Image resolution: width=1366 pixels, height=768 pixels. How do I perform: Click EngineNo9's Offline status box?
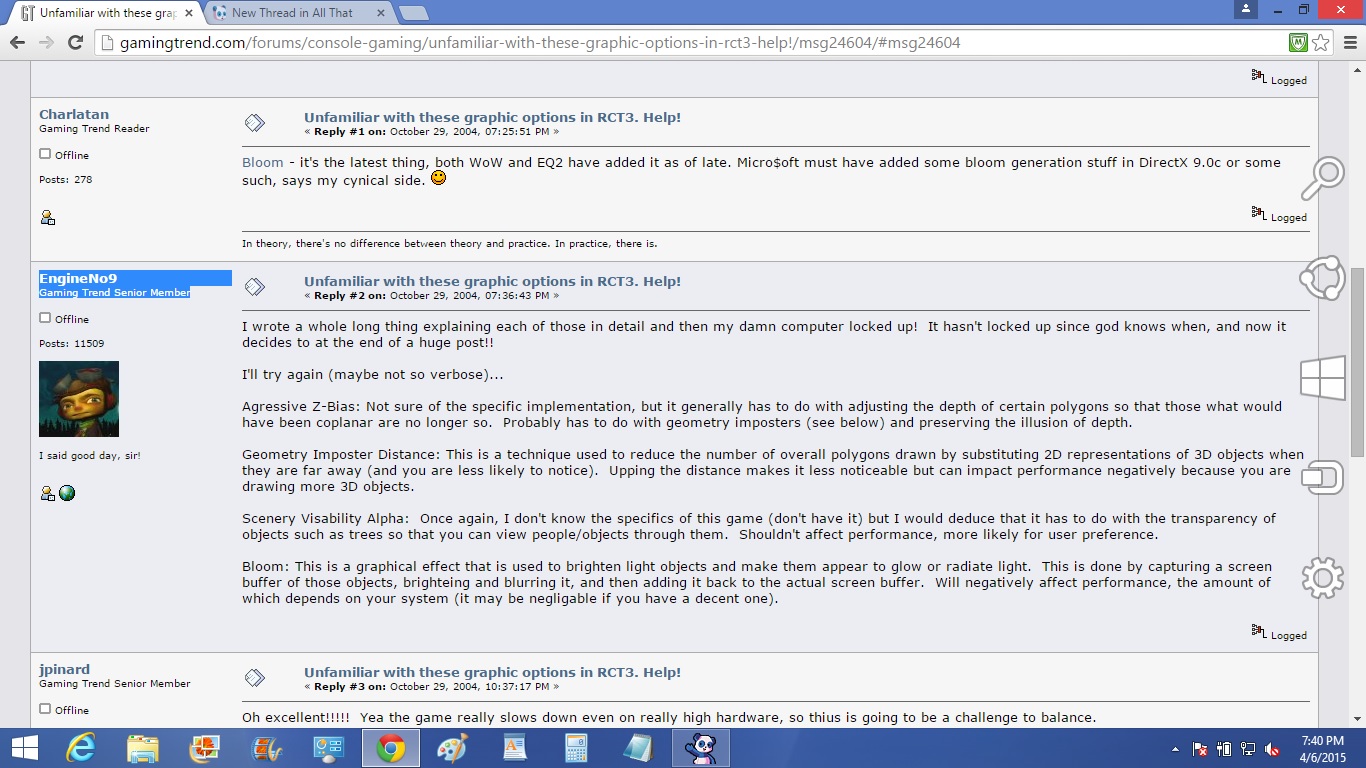(x=45, y=318)
